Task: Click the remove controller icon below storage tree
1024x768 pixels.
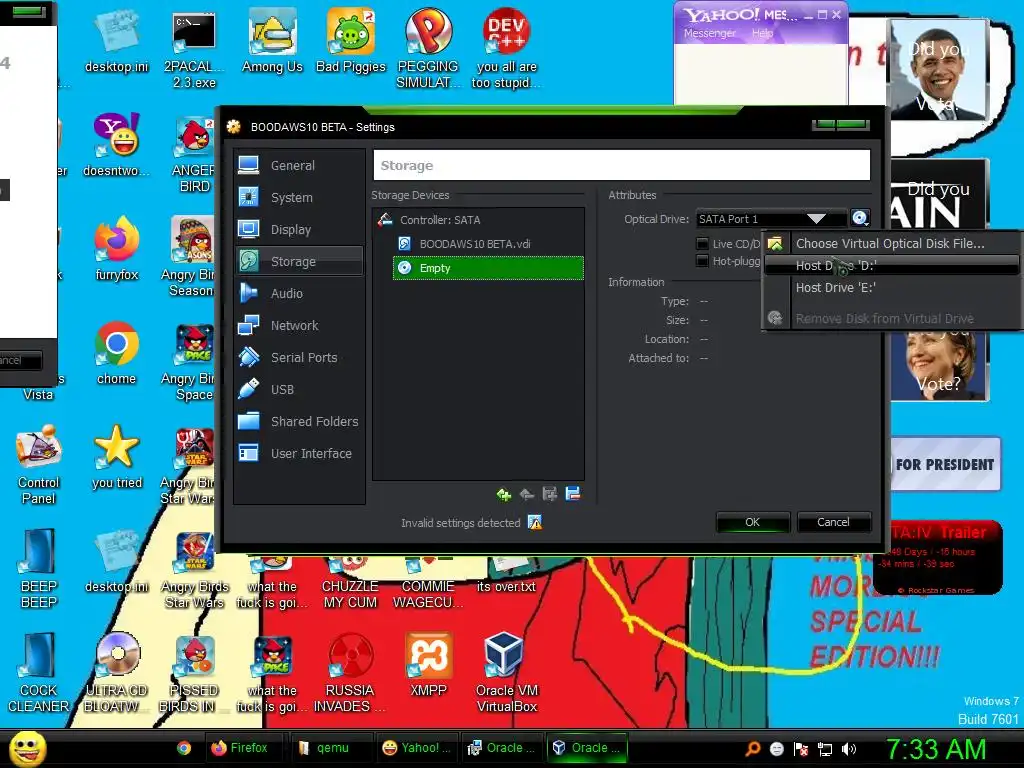Action: [526, 494]
